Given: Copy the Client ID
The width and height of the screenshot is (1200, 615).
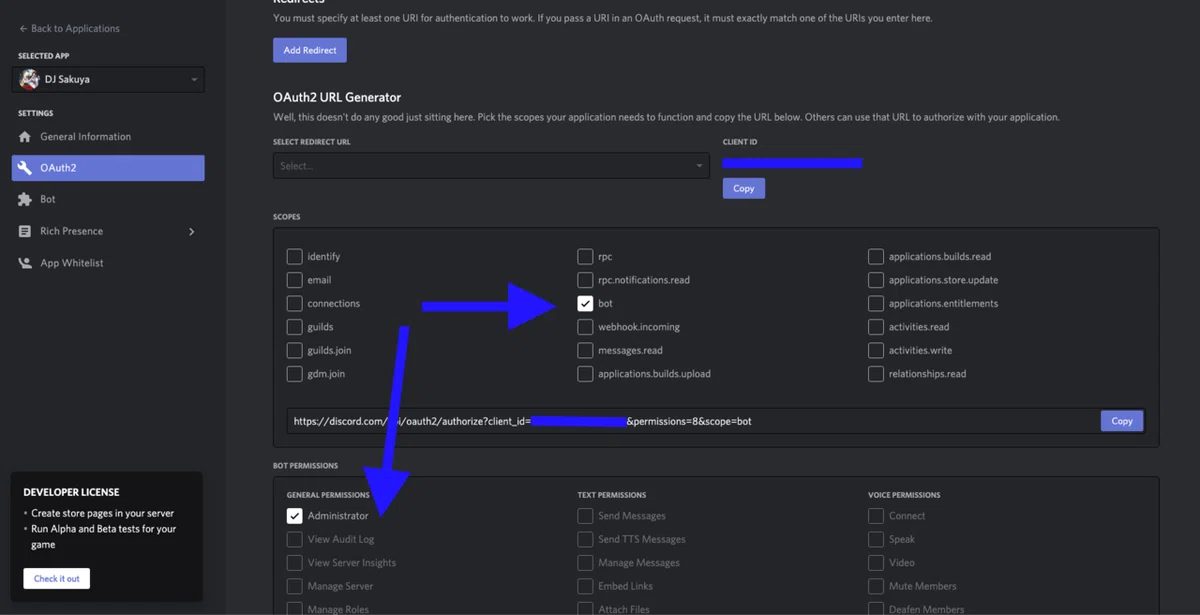Looking at the screenshot, I should (x=743, y=188).
